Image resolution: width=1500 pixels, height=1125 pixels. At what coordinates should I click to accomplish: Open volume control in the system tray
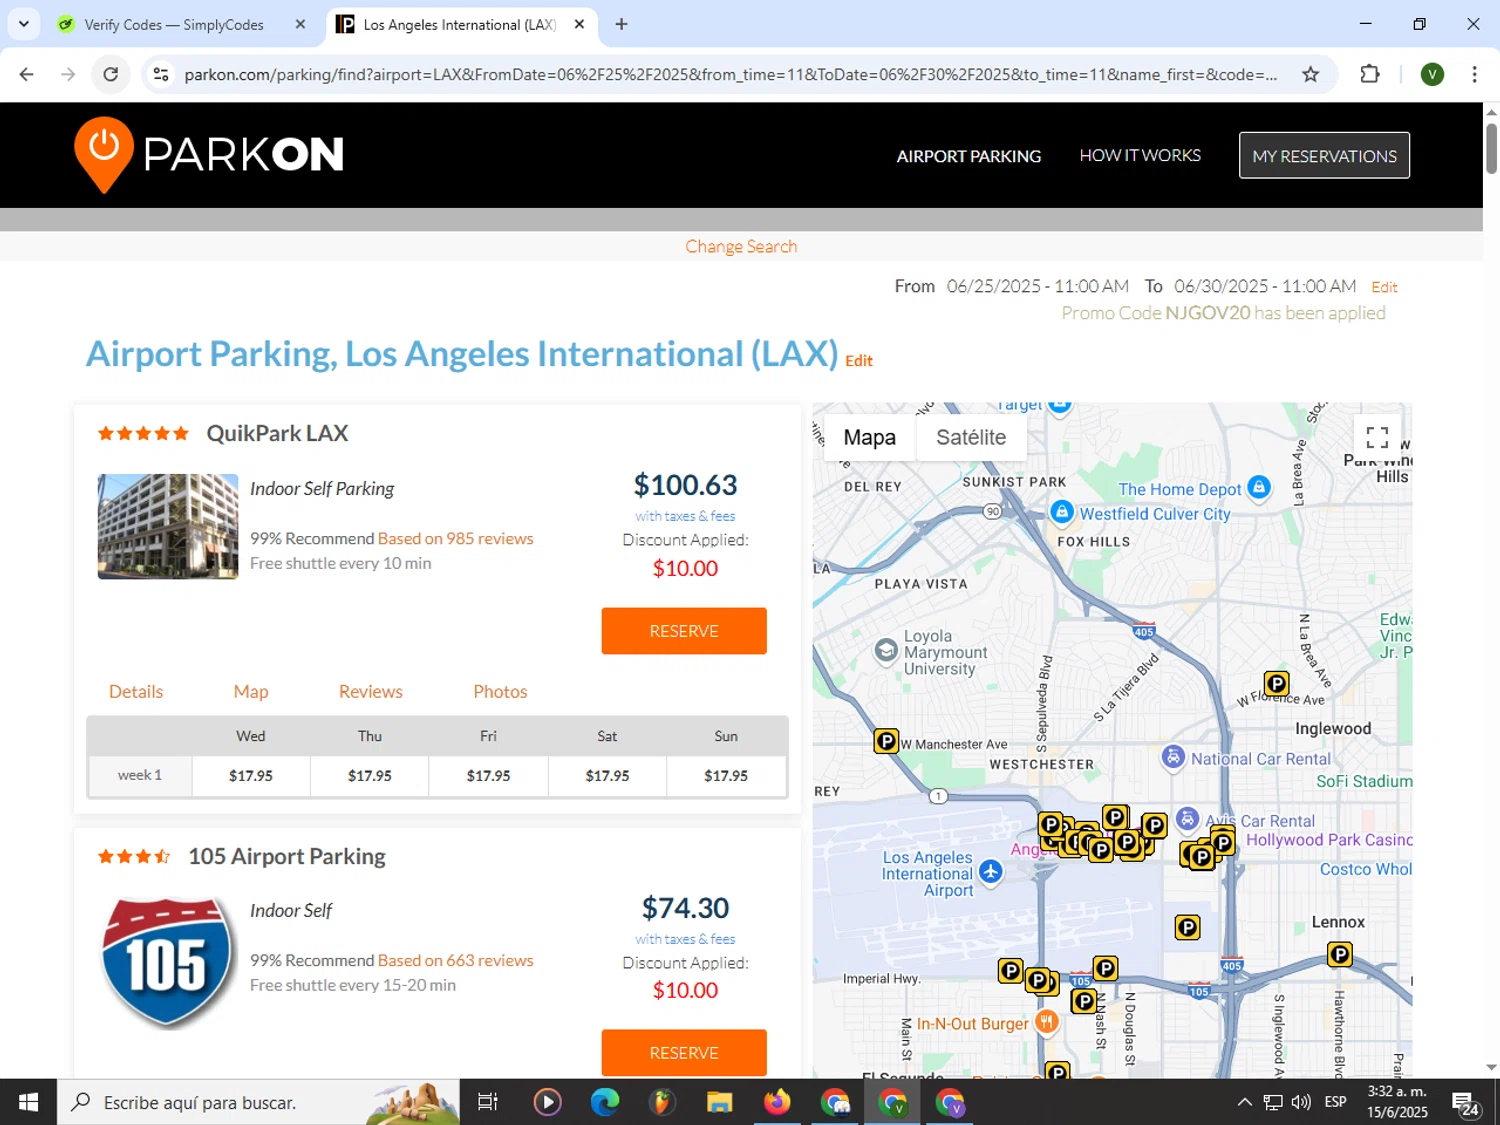click(x=1301, y=1102)
